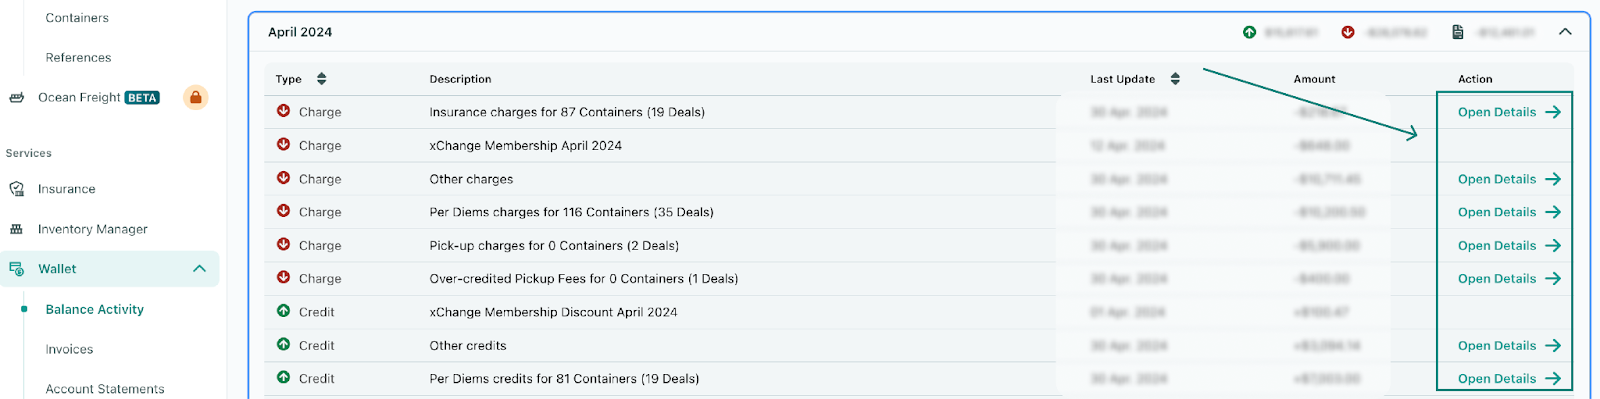Click the red charges total icon in header
Image resolution: width=1600 pixels, height=399 pixels.
tap(1348, 32)
